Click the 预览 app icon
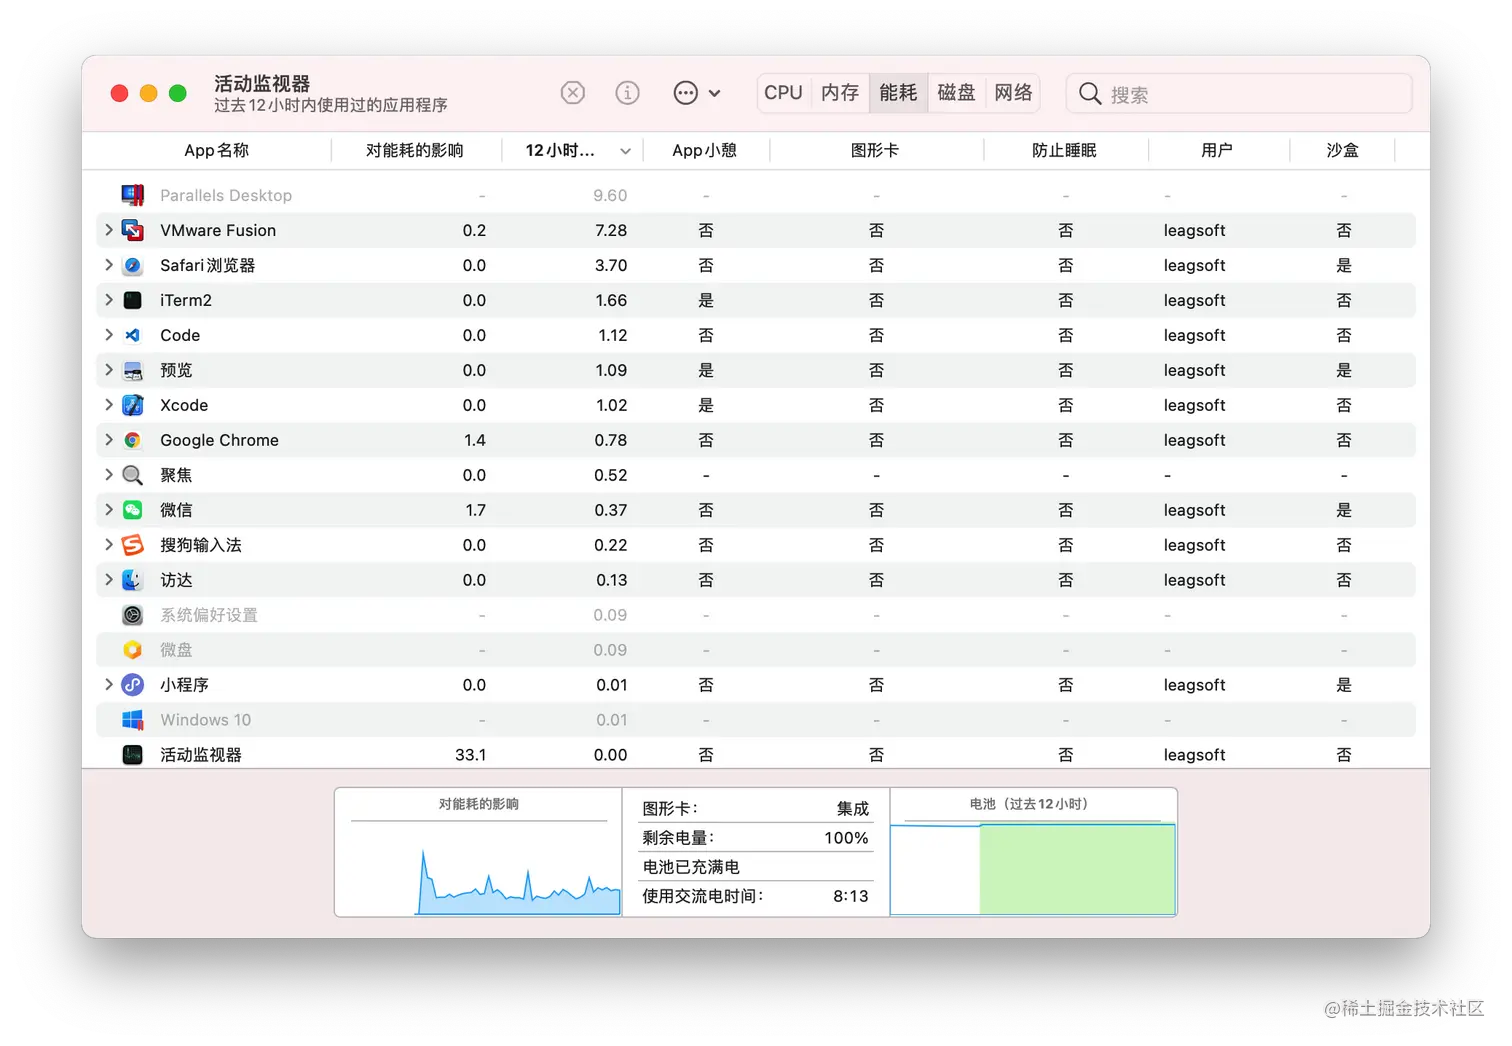Viewport: 1512px width, 1046px height. 132,370
